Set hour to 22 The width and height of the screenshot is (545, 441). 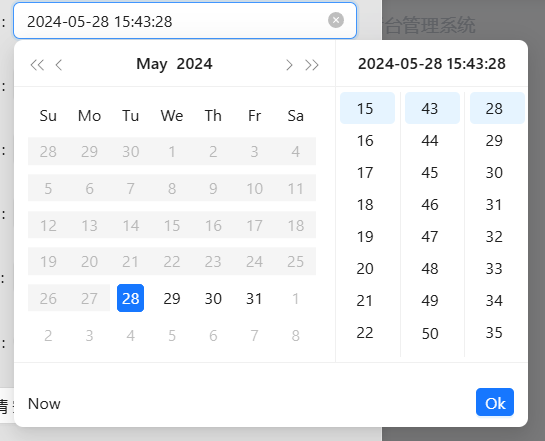[x=367, y=333]
